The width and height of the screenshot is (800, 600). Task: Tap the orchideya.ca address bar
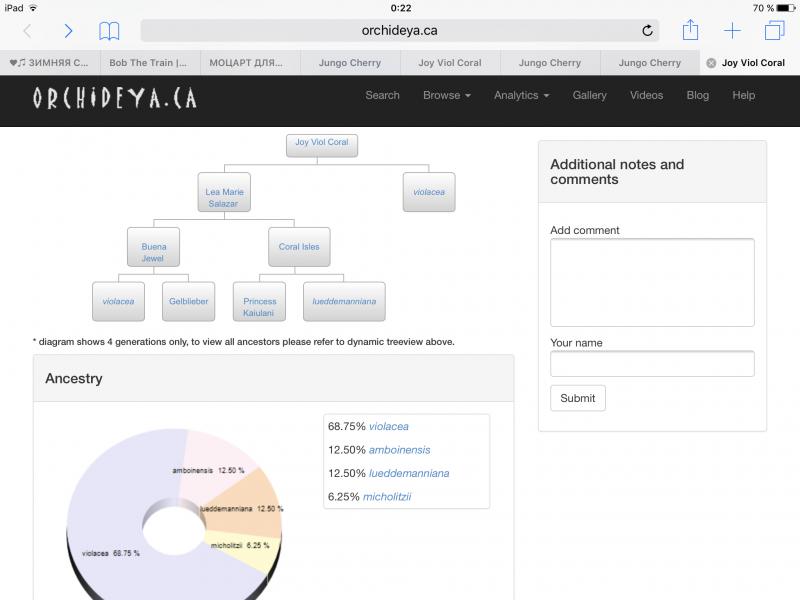[400, 31]
